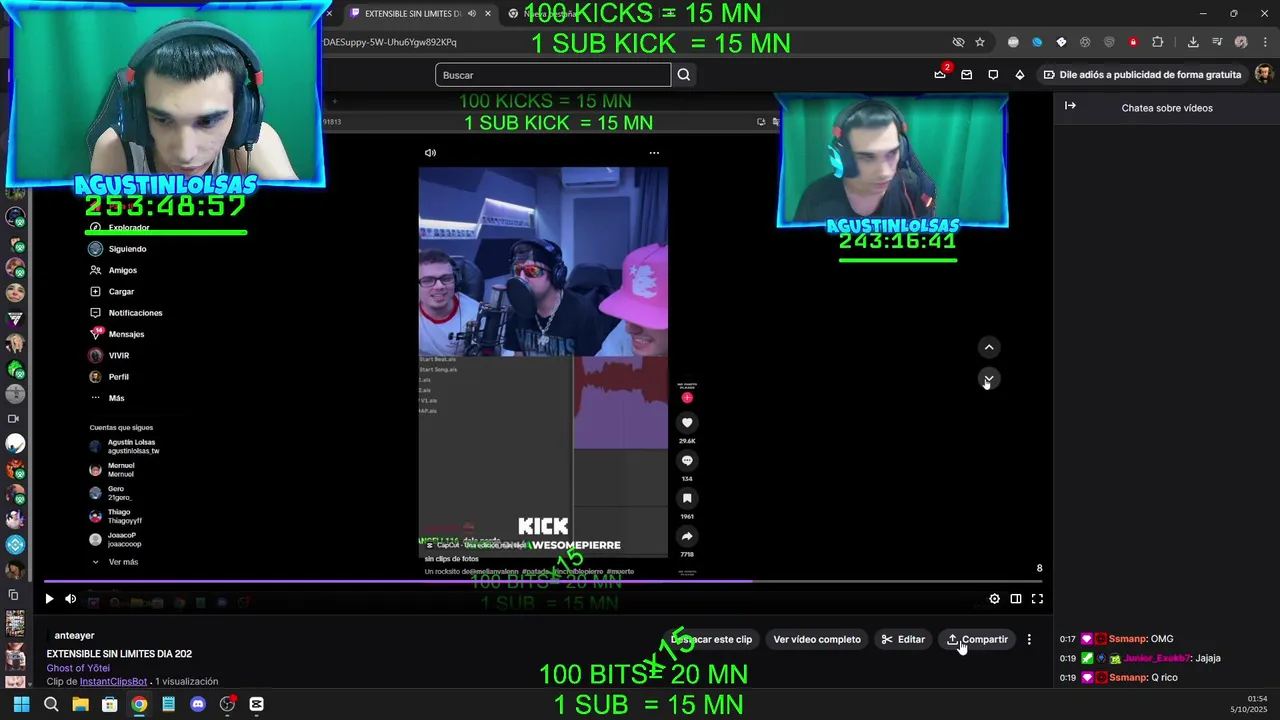Seek along the purple clip progress bar
The height and width of the screenshot is (720, 1280).
pos(545,581)
